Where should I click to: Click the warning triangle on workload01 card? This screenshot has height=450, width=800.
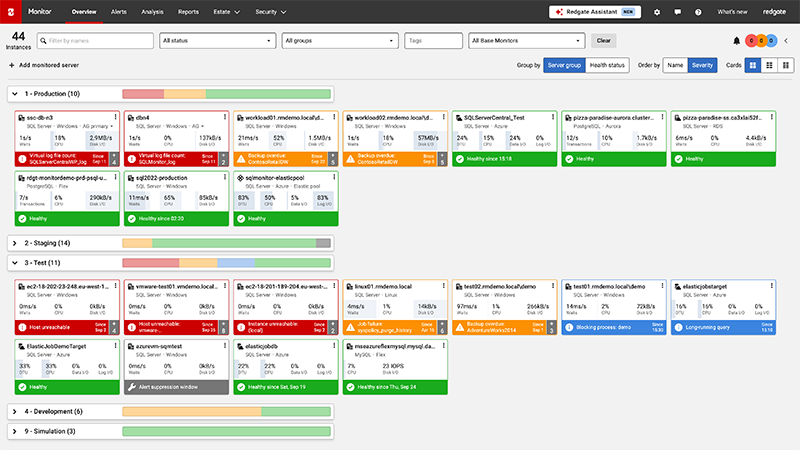pos(241,159)
